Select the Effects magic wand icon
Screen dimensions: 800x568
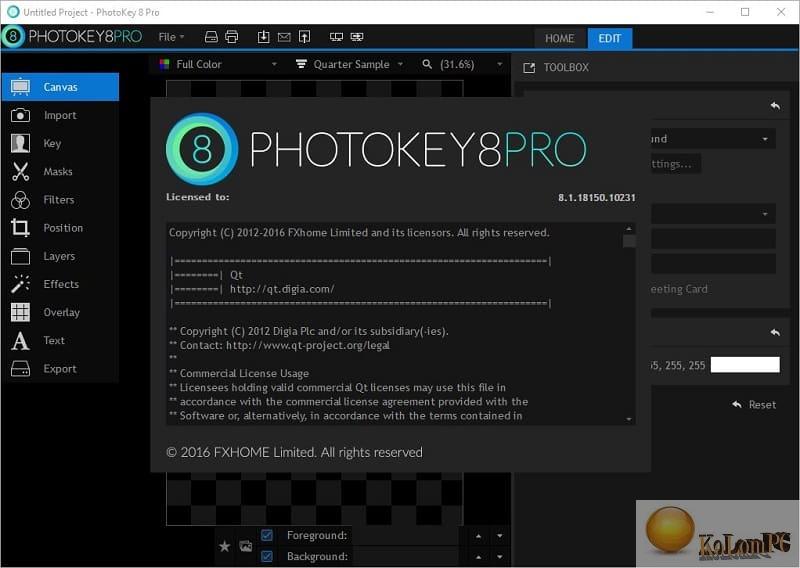click(20, 284)
